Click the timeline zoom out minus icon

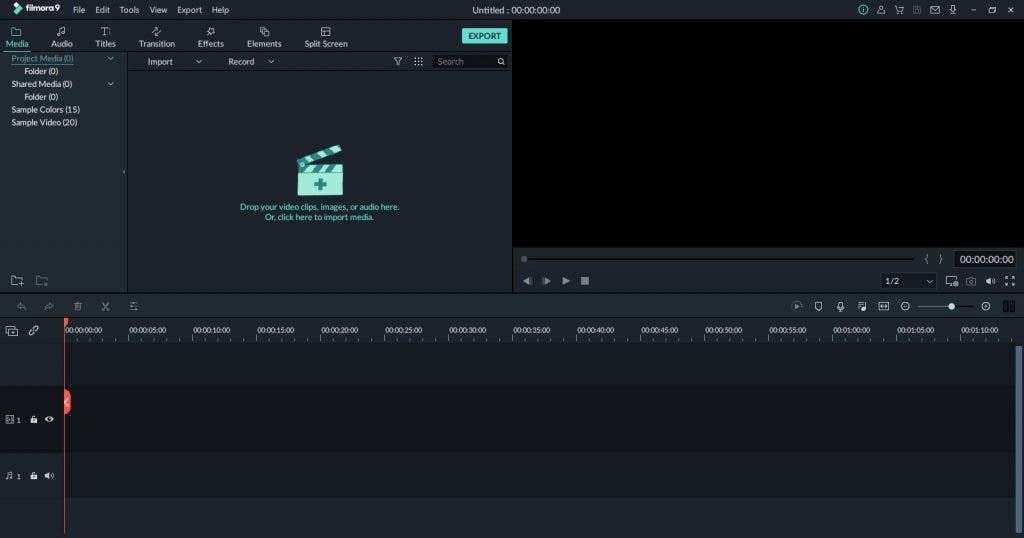coord(905,306)
